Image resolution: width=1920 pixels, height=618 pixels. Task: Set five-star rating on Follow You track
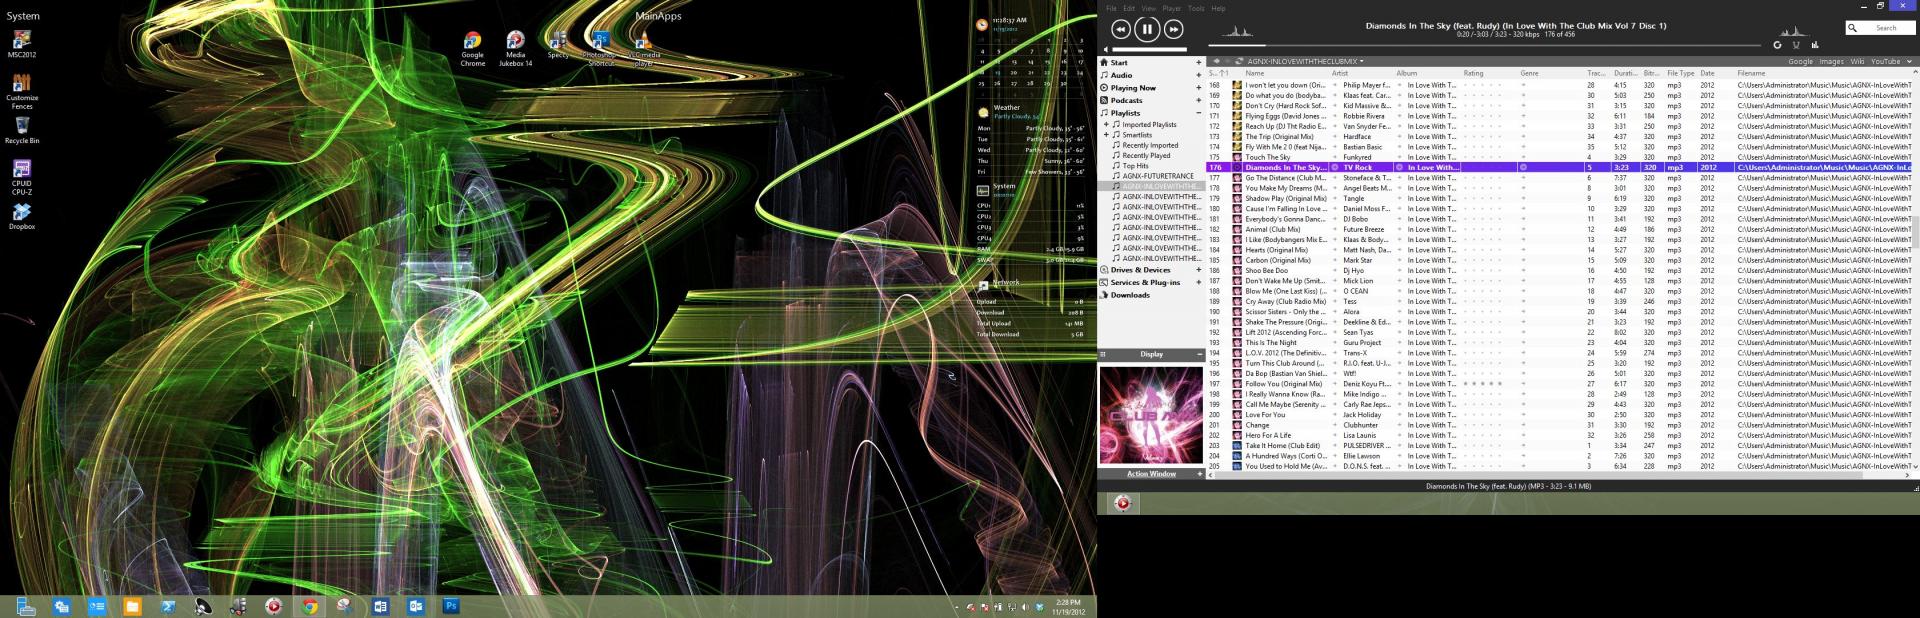tap(1498, 384)
